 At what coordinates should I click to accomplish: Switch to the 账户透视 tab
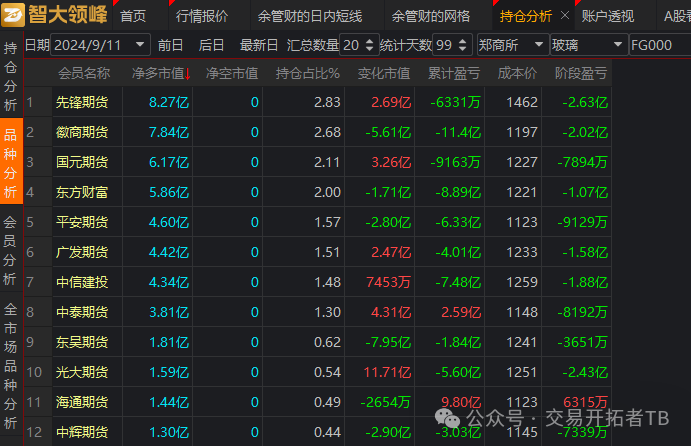(608, 16)
